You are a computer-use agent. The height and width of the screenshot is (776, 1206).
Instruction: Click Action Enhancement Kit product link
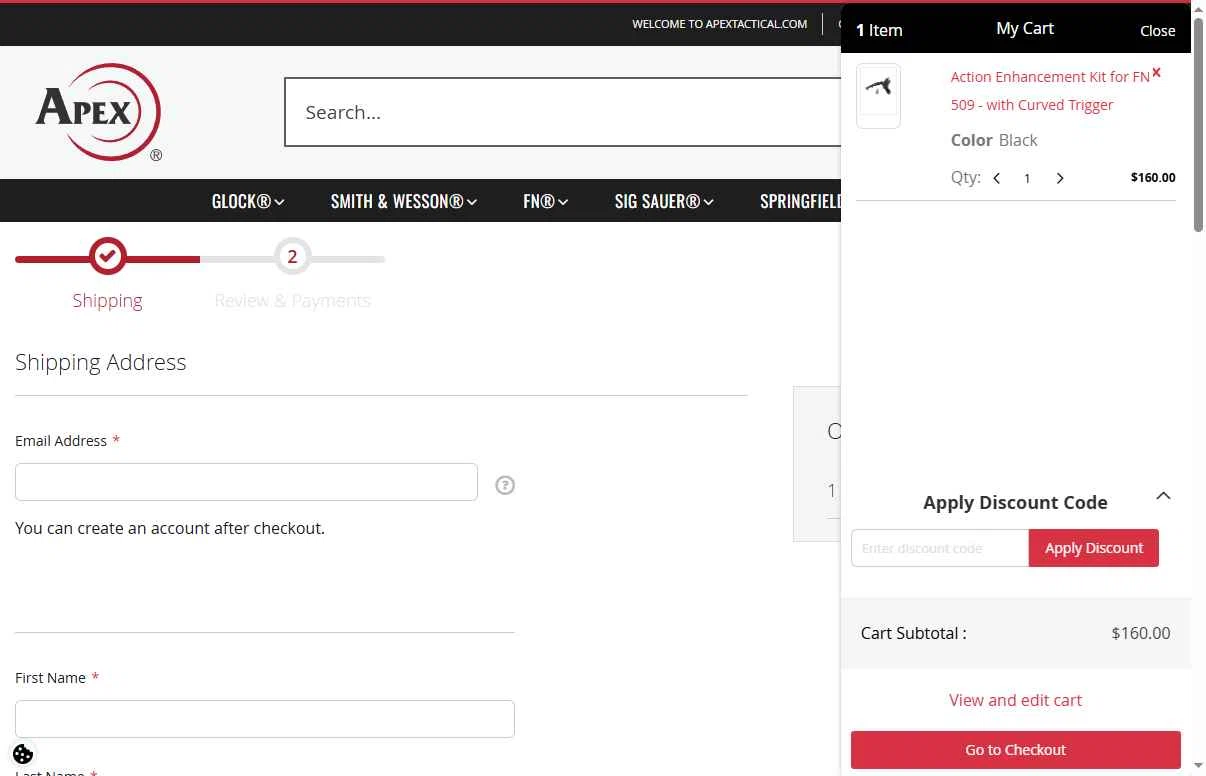(1050, 91)
